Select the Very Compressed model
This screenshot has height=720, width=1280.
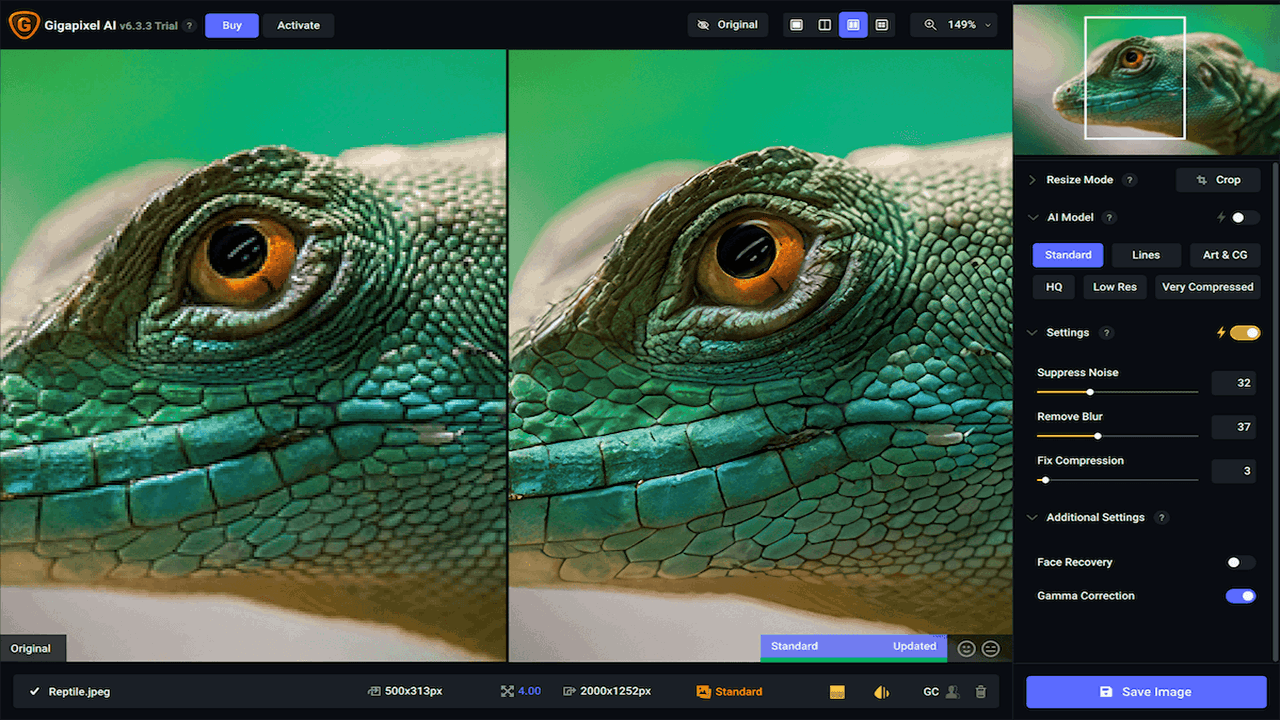(1207, 287)
